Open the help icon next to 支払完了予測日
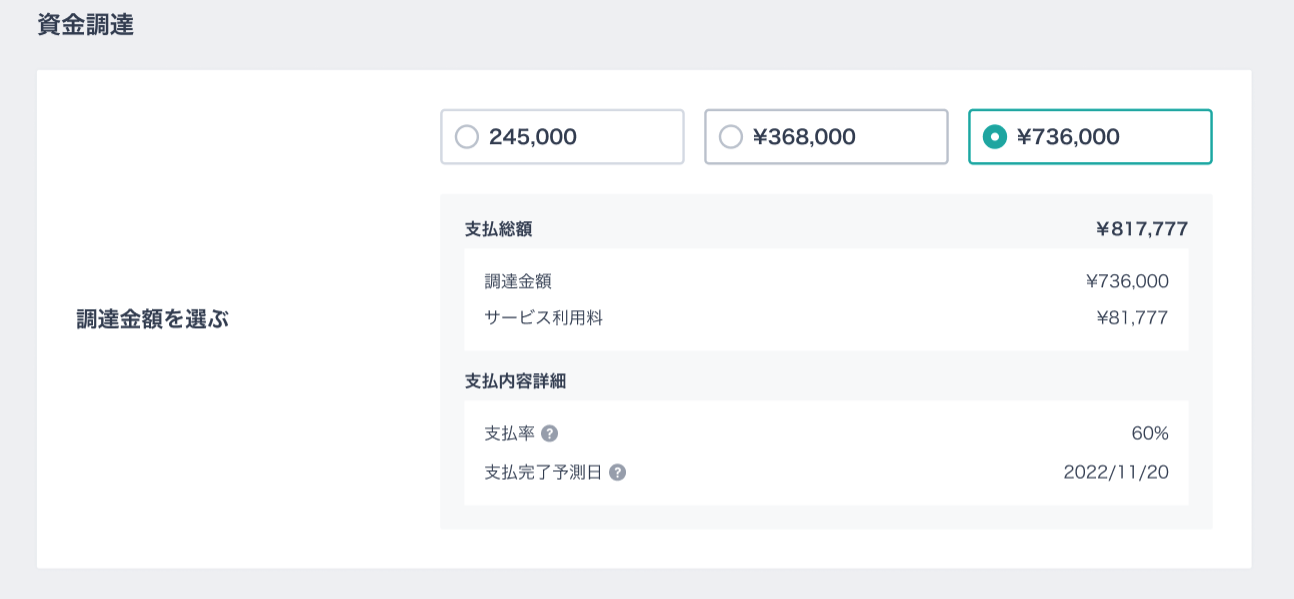The width and height of the screenshot is (1294, 599). tap(617, 472)
